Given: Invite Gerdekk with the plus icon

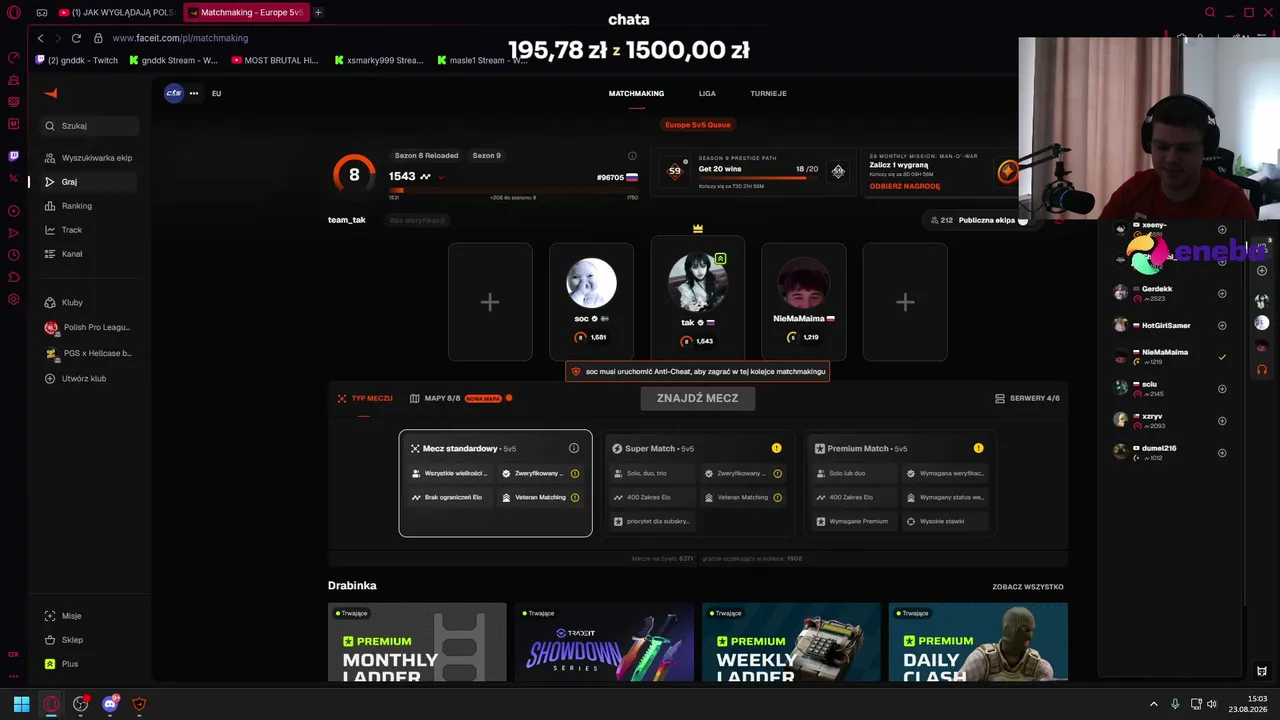Looking at the screenshot, I should [x=1222, y=293].
